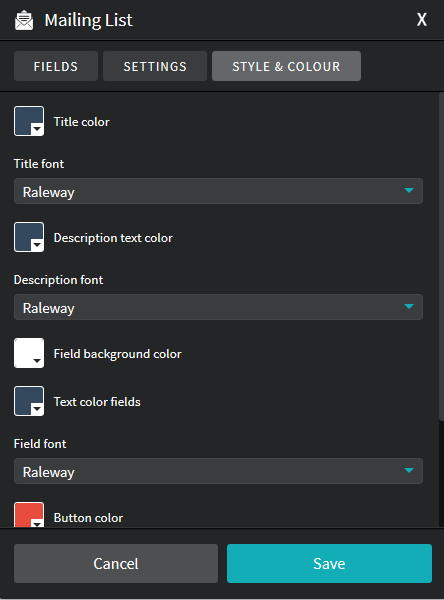Select the STYLE & COLOUR tab
This screenshot has width=444, height=600.
286,66
